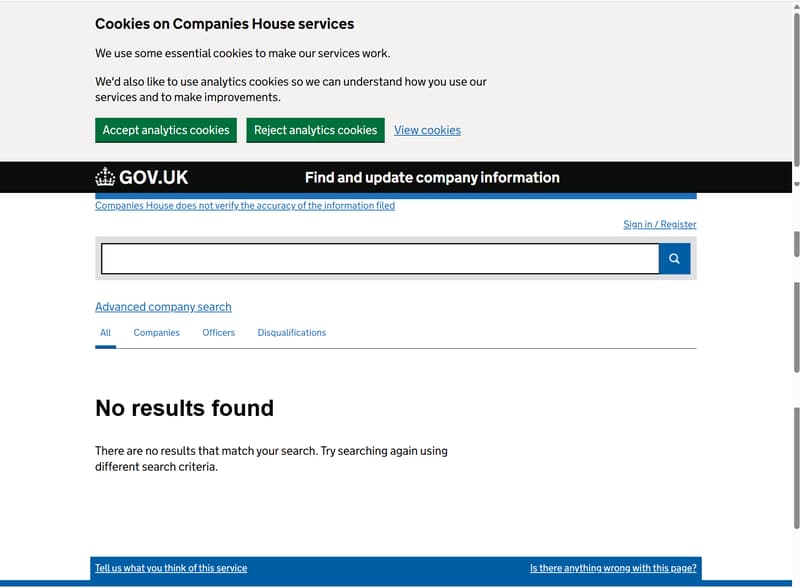Go to Sign in / Register
Viewport: 800px width, 588px height.
659,224
